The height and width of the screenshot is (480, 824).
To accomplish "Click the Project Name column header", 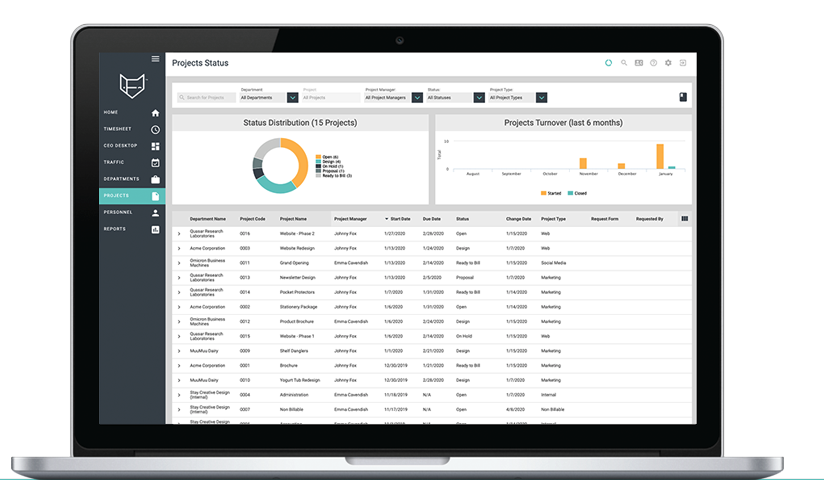I will click(x=293, y=218).
